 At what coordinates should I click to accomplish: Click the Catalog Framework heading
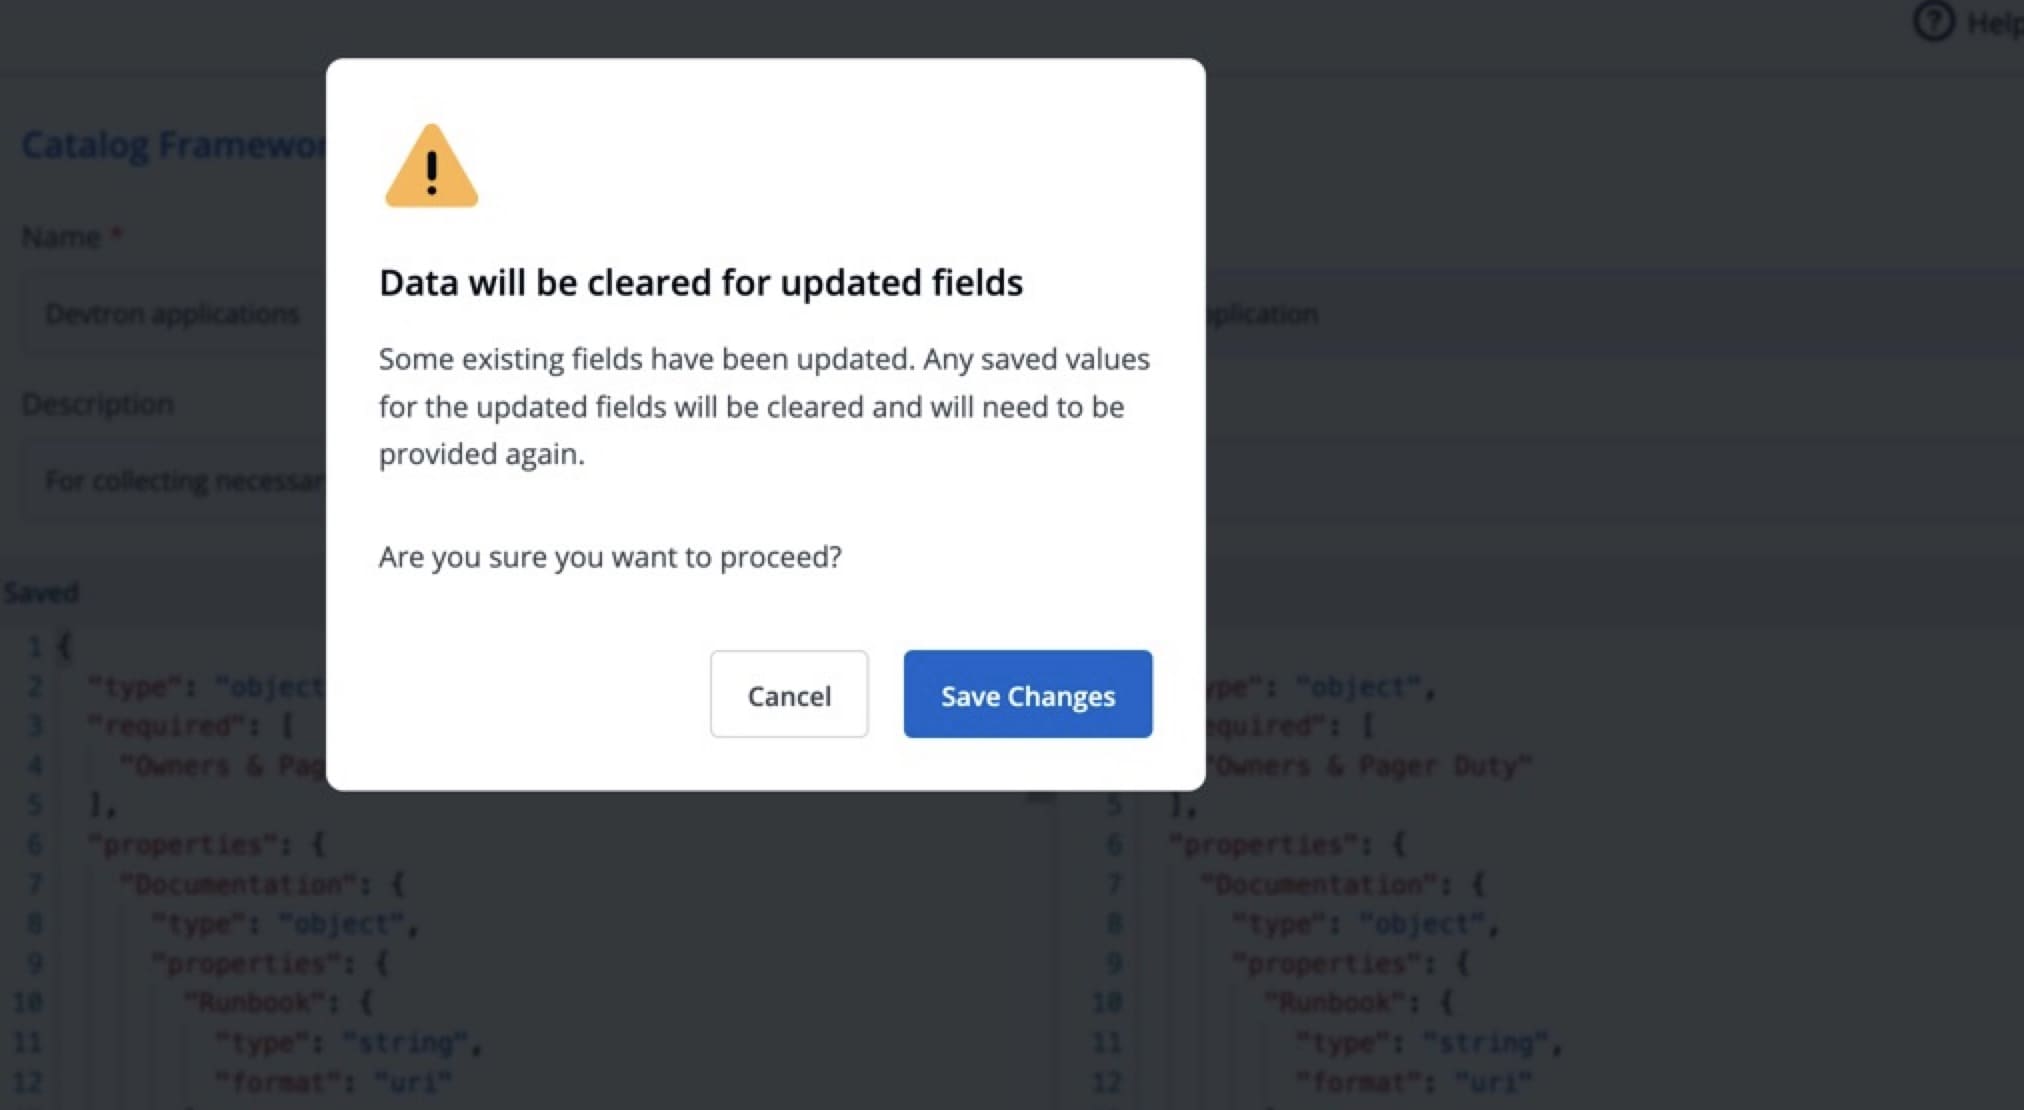(x=173, y=145)
